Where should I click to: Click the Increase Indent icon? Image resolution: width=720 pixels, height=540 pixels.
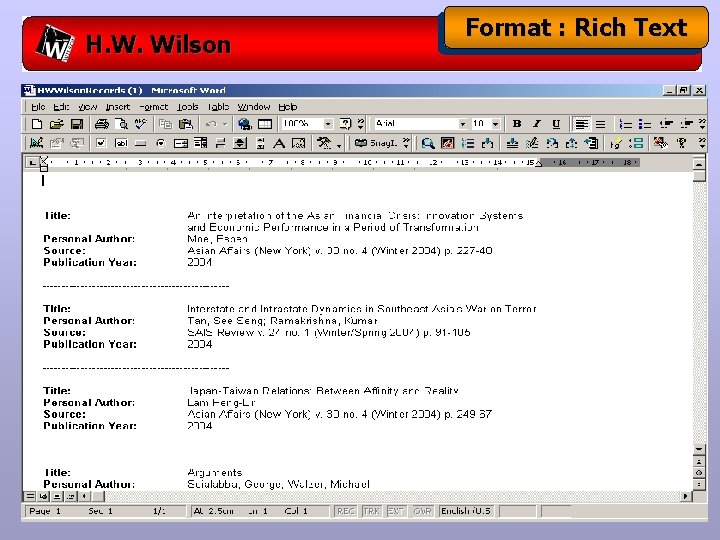[x=686, y=124]
